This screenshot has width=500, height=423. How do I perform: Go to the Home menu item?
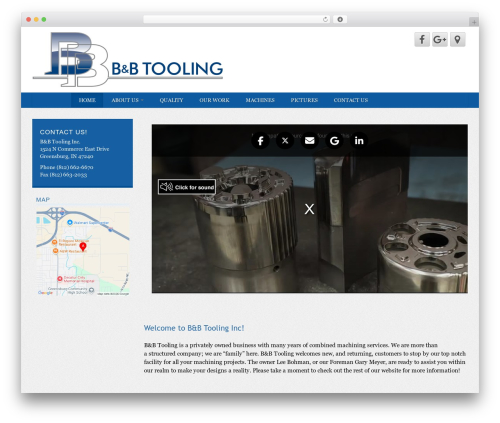87,100
